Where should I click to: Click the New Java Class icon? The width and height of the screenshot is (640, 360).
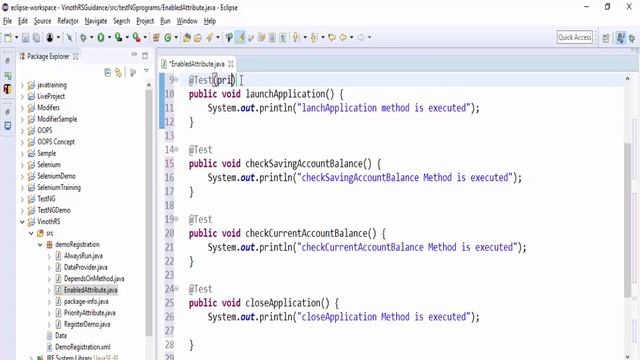pos(168,38)
